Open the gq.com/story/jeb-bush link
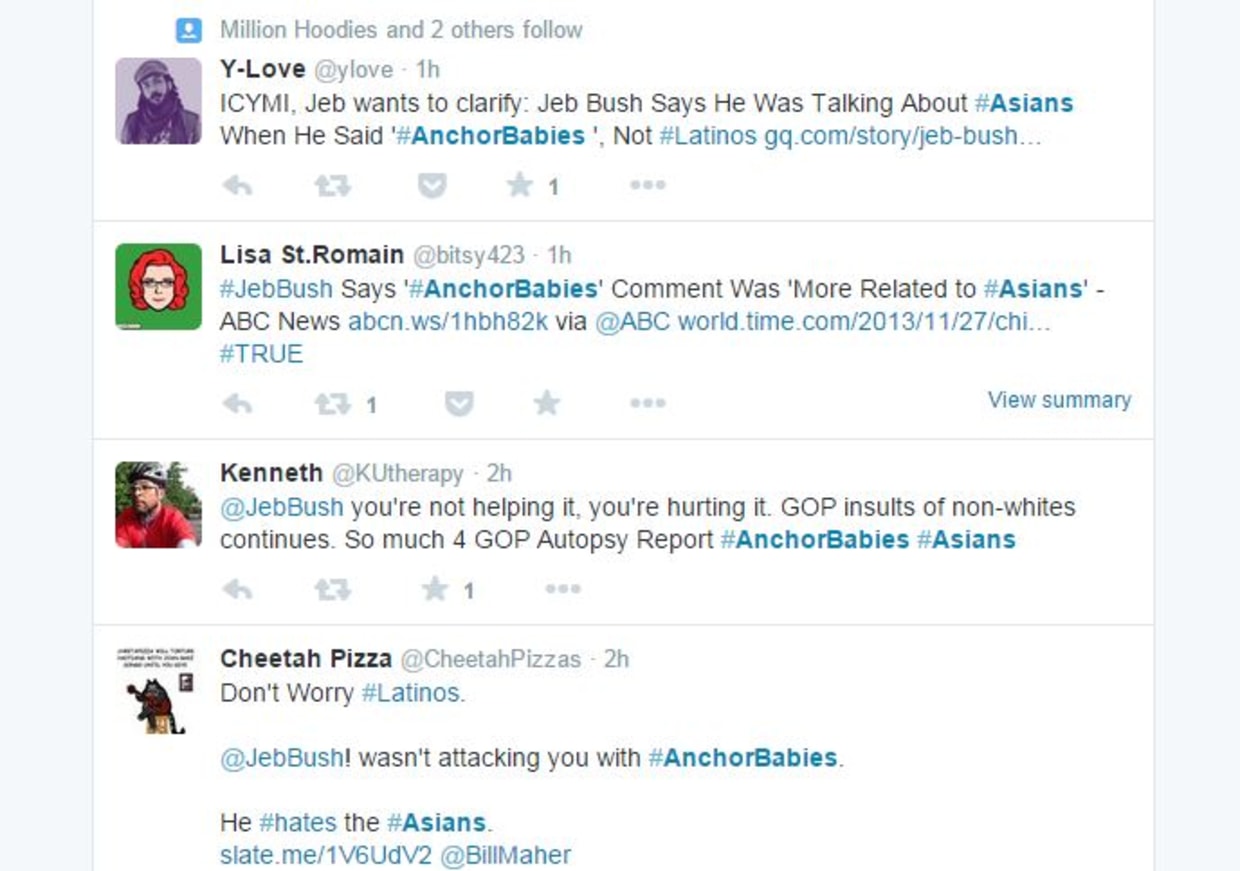The image size is (1240, 871). point(903,136)
